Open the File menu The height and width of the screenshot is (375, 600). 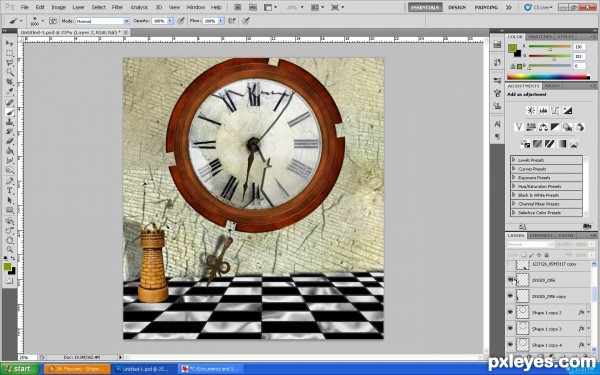pyautogui.click(x=24, y=7)
